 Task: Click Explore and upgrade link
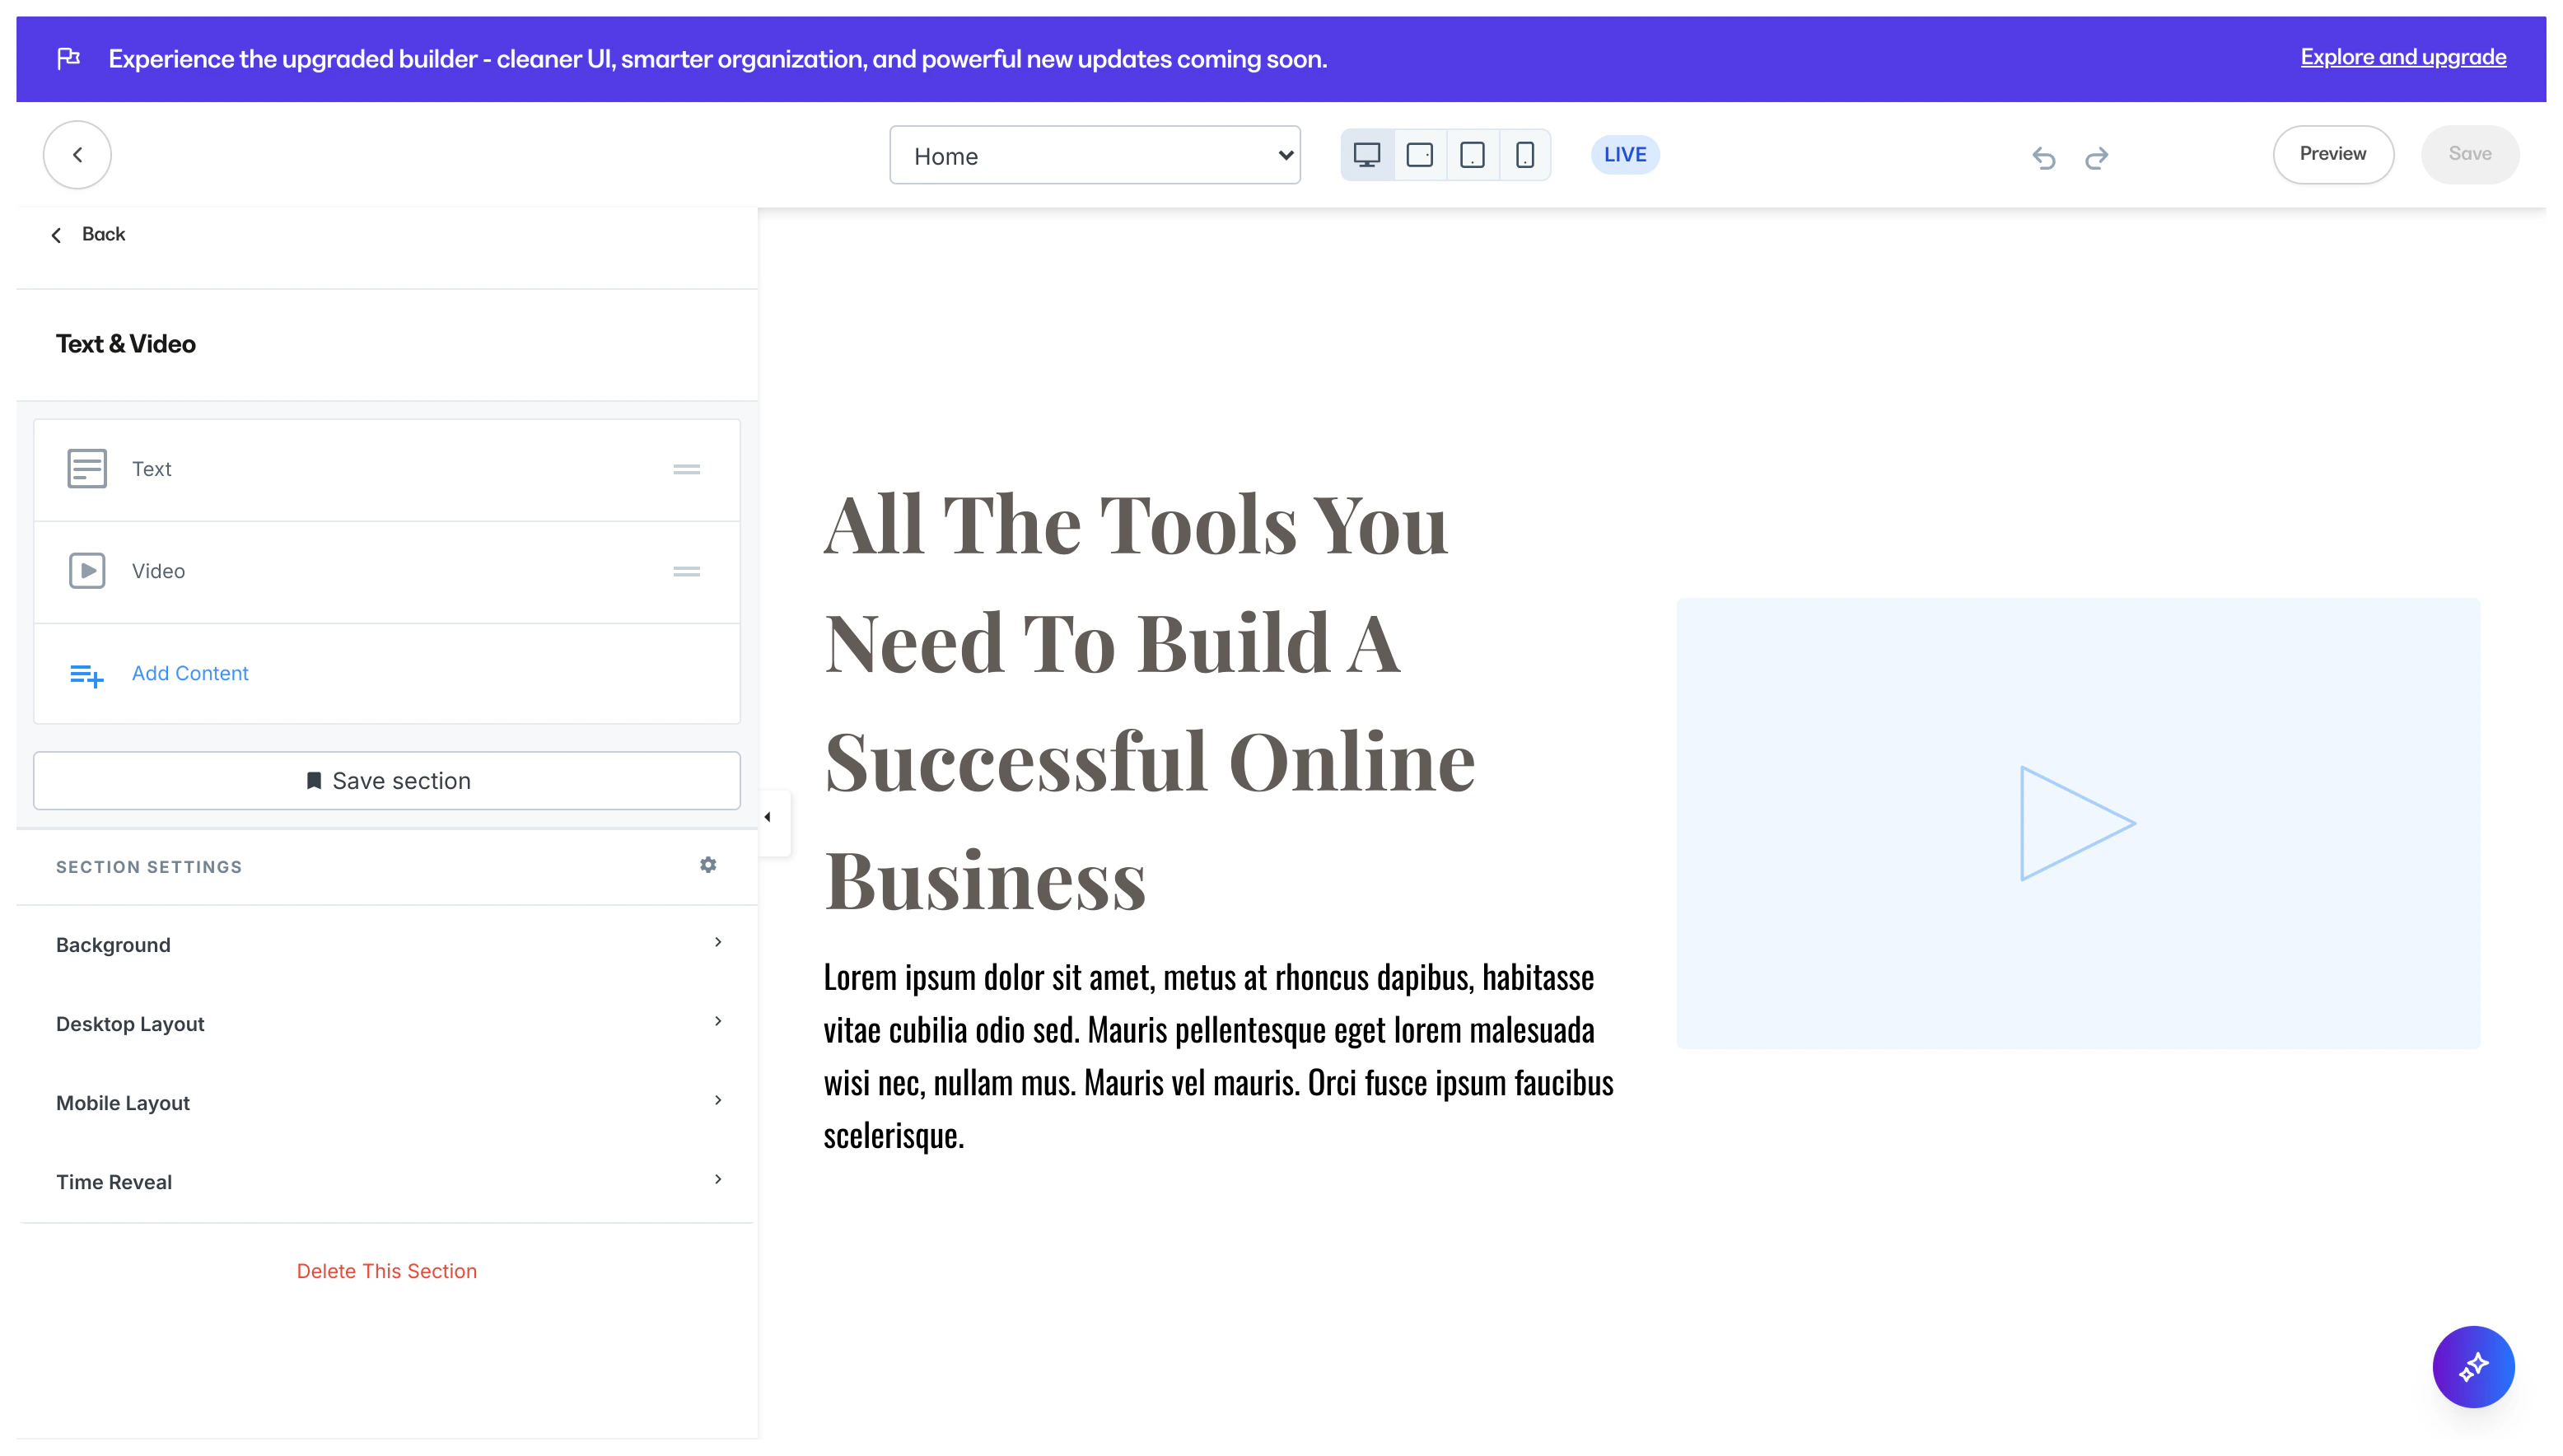2402,57
